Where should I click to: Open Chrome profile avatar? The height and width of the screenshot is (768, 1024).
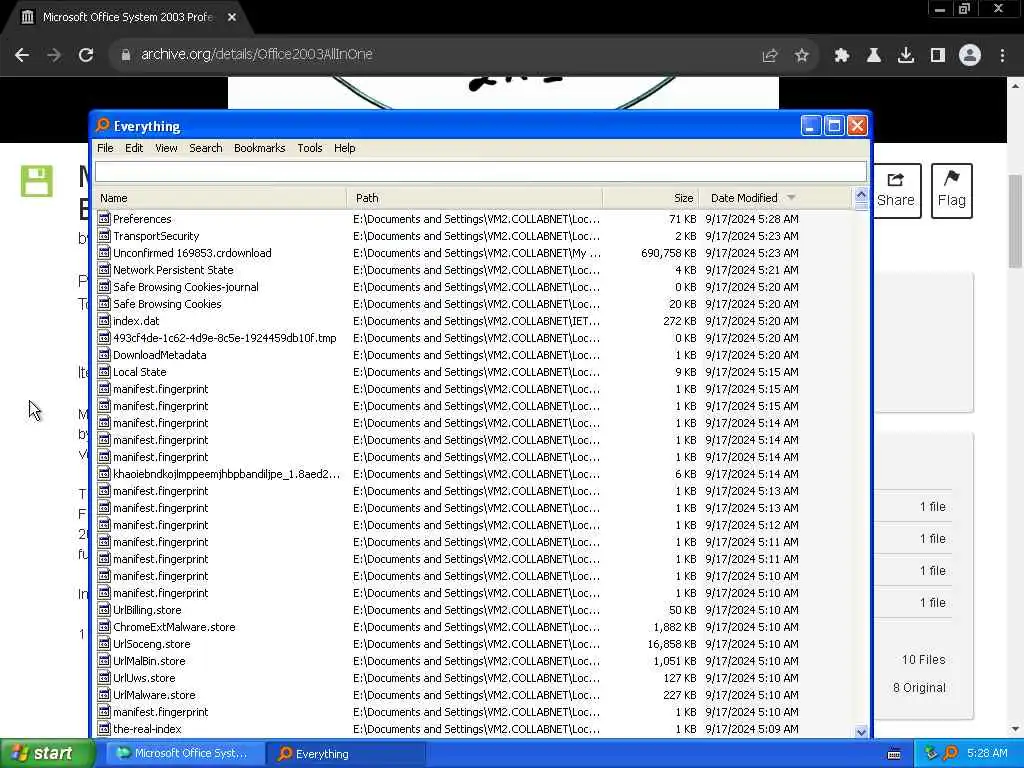coord(970,56)
